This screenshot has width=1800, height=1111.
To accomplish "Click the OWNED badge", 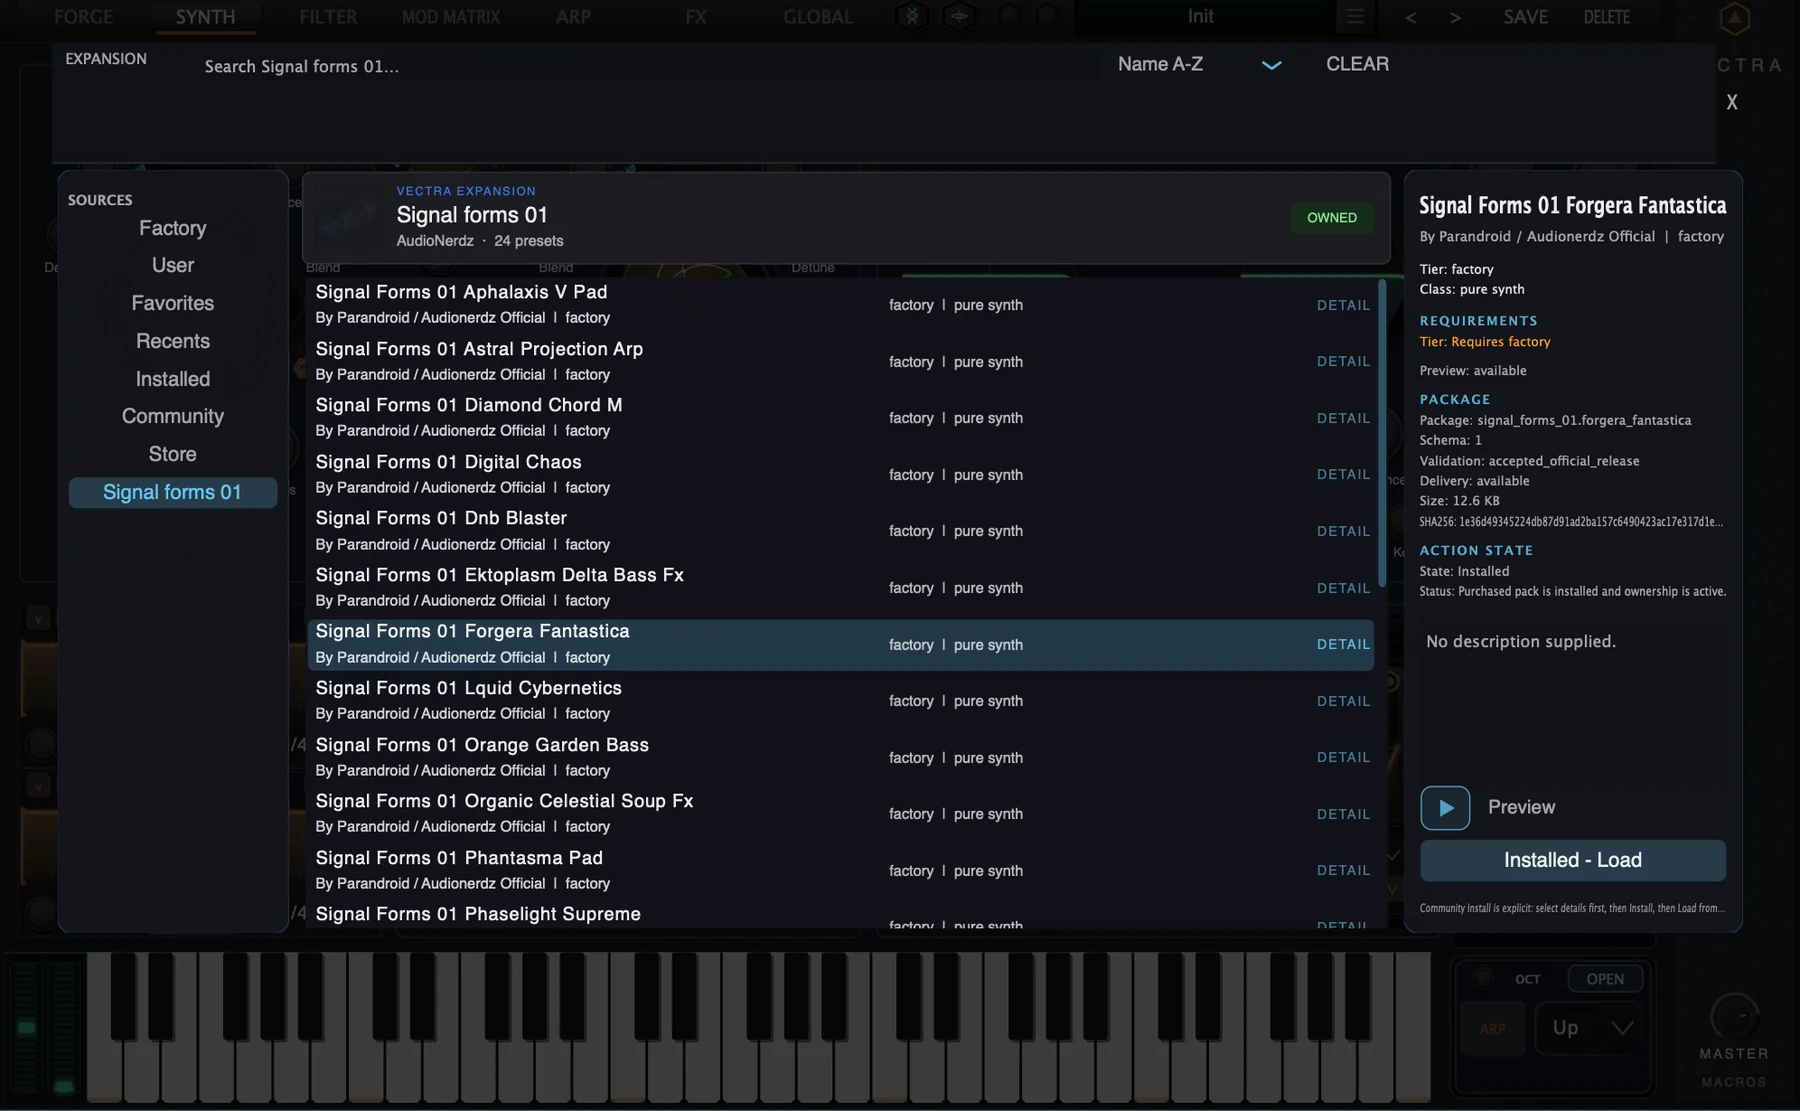I will click(x=1332, y=217).
